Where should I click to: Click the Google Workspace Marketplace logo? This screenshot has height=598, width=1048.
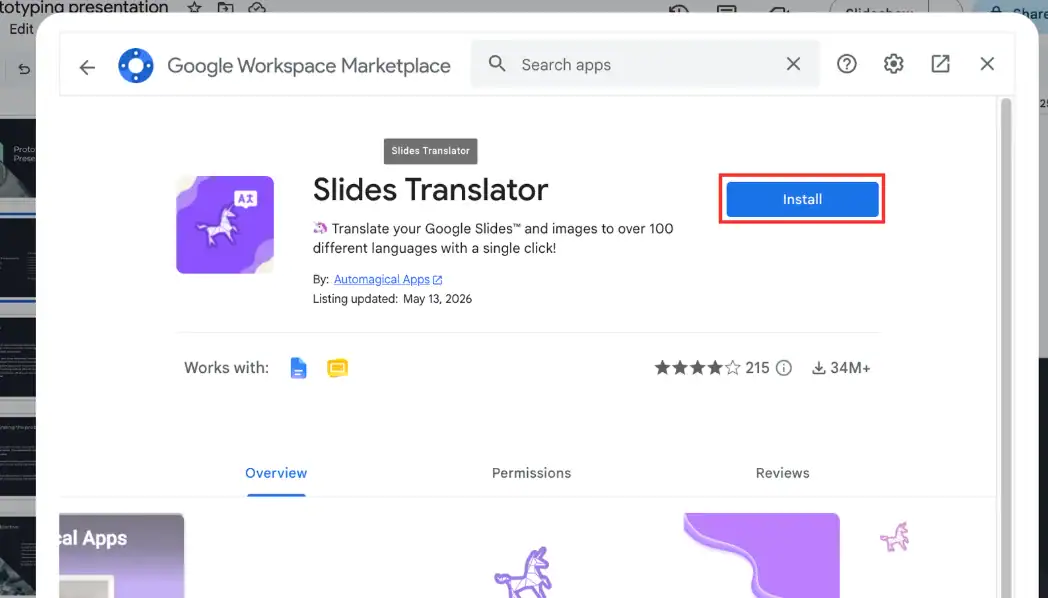point(136,65)
